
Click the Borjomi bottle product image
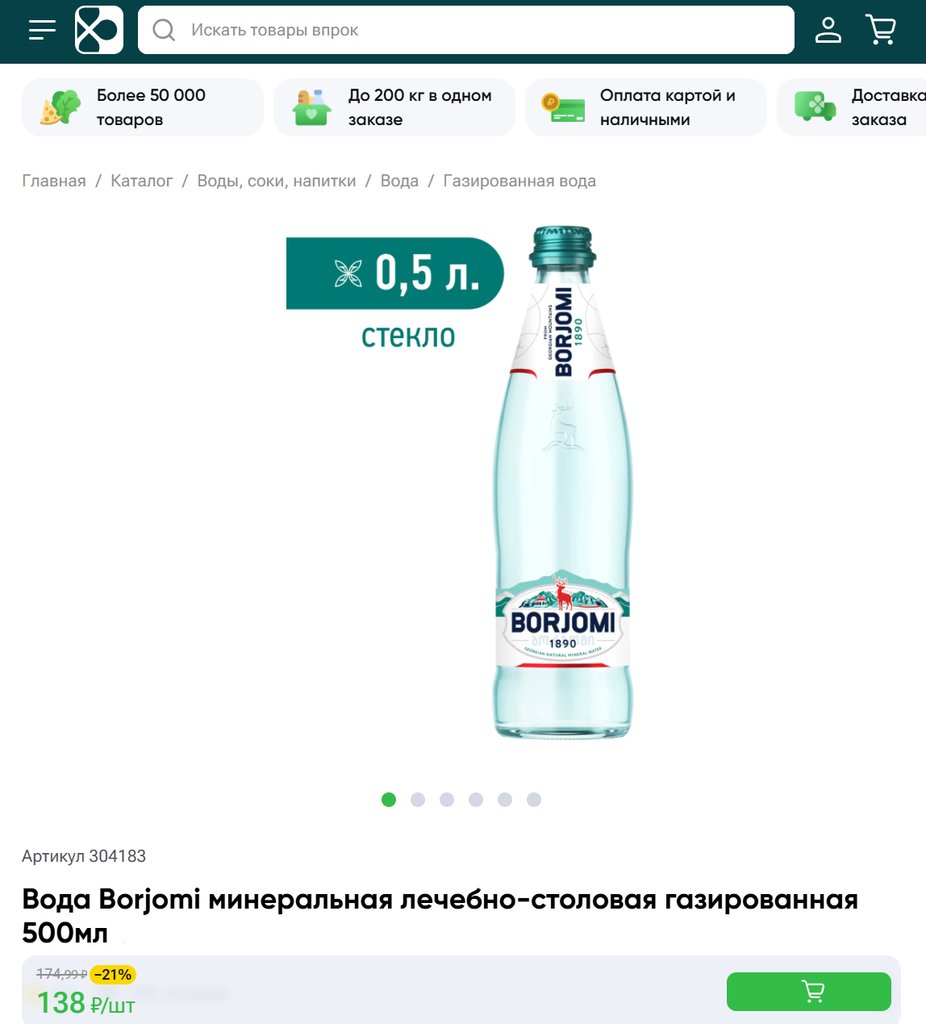pos(562,482)
